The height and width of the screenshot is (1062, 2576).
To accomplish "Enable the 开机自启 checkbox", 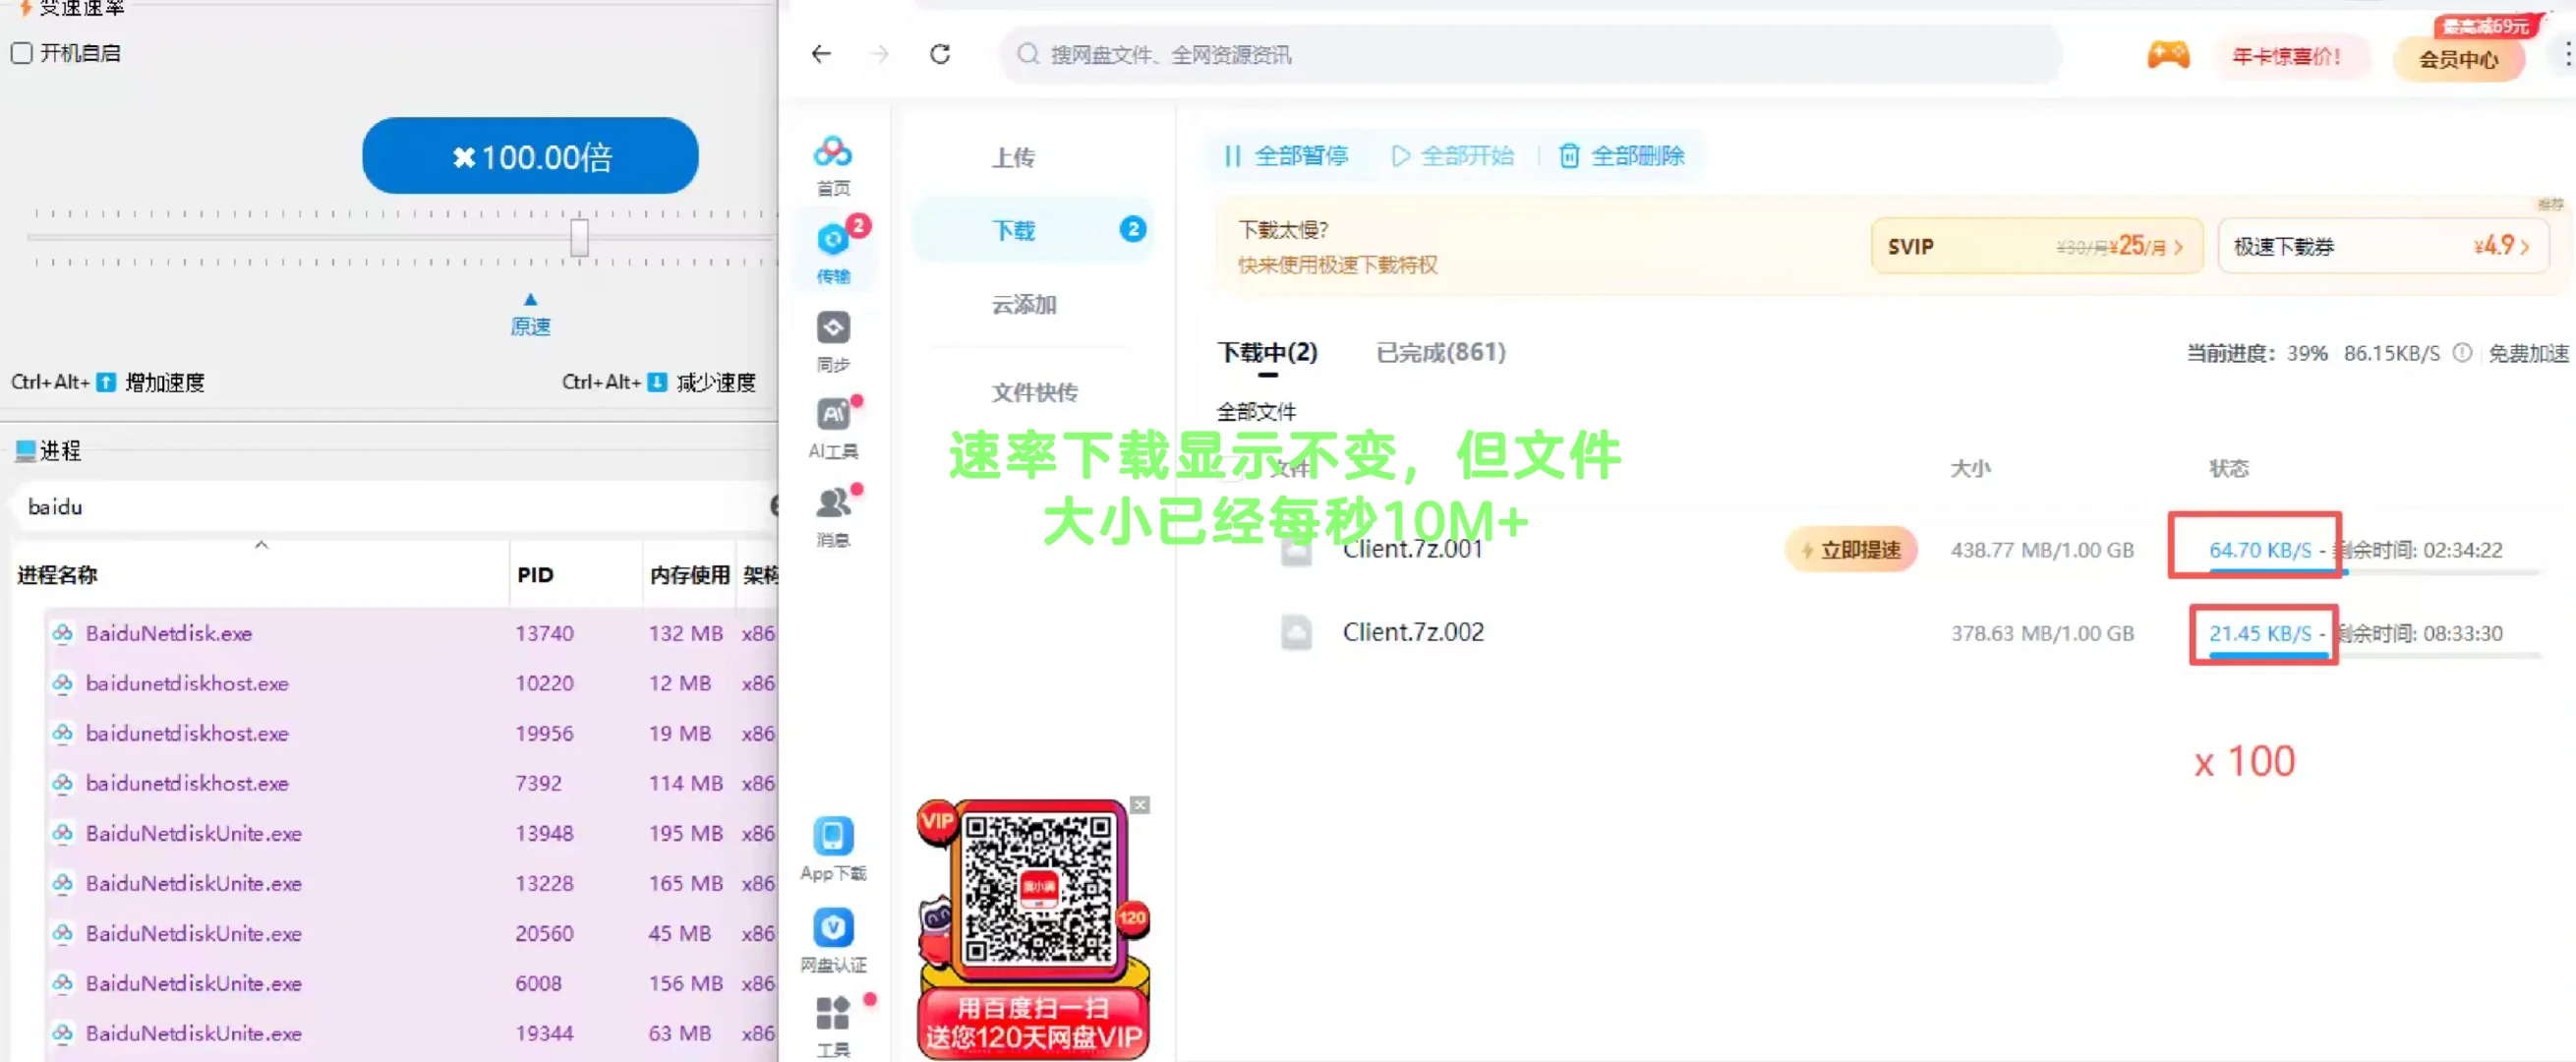I will 21,52.
